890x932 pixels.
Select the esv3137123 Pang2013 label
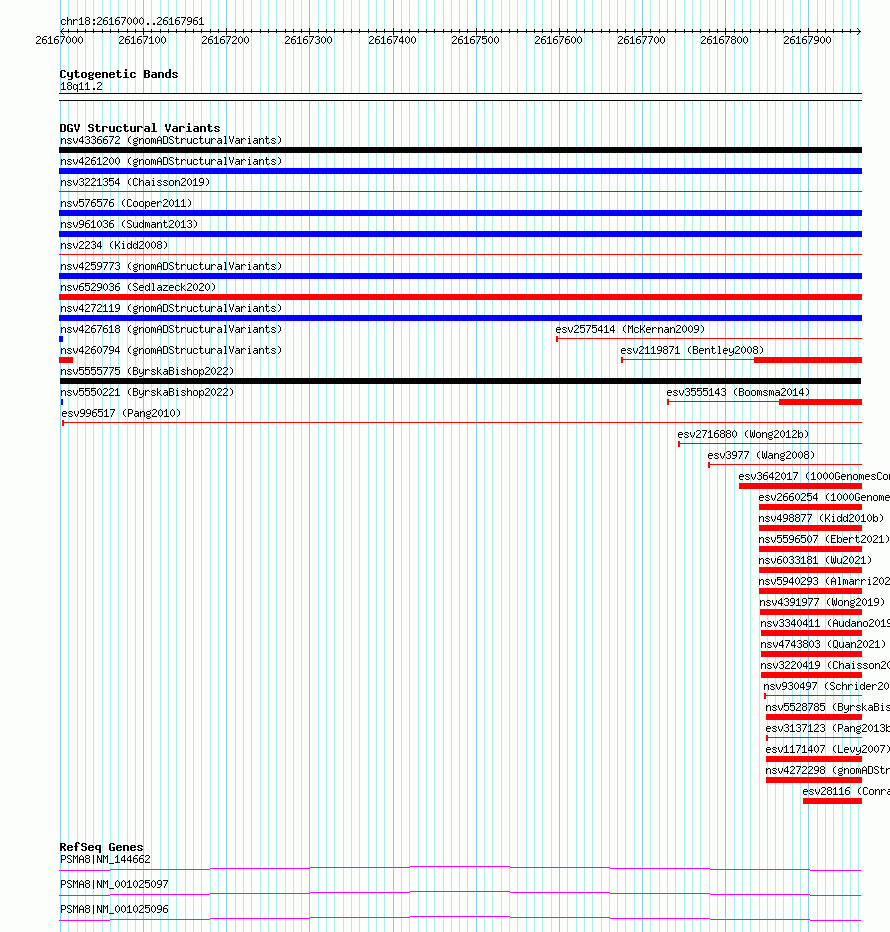point(828,728)
